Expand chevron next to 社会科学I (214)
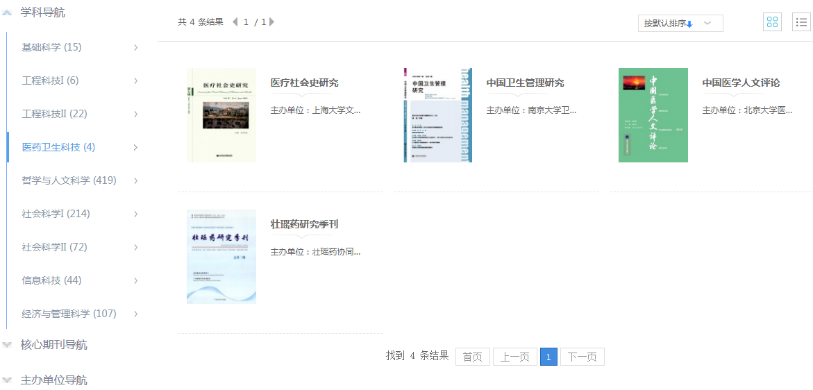This screenshot has width=813, height=390. pyautogui.click(x=136, y=214)
